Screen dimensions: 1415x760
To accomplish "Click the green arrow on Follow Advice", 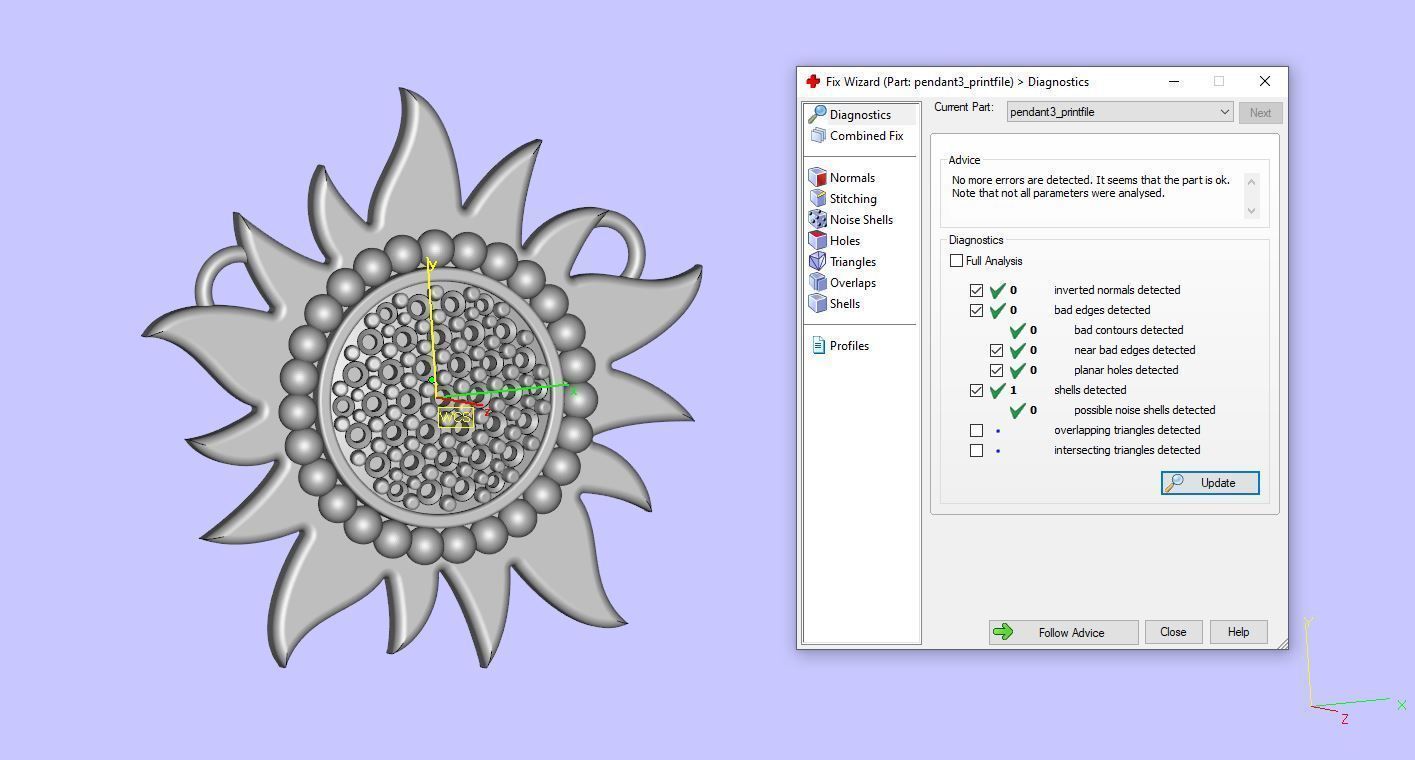I will coord(1003,632).
